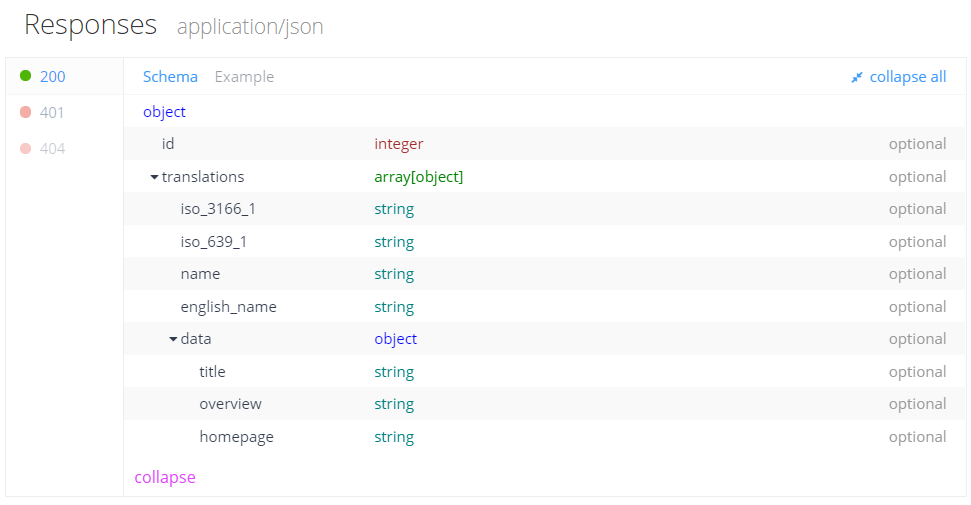The image size is (971, 505).
Task: Click the integer type of id
Action: (x=399, y=144)
